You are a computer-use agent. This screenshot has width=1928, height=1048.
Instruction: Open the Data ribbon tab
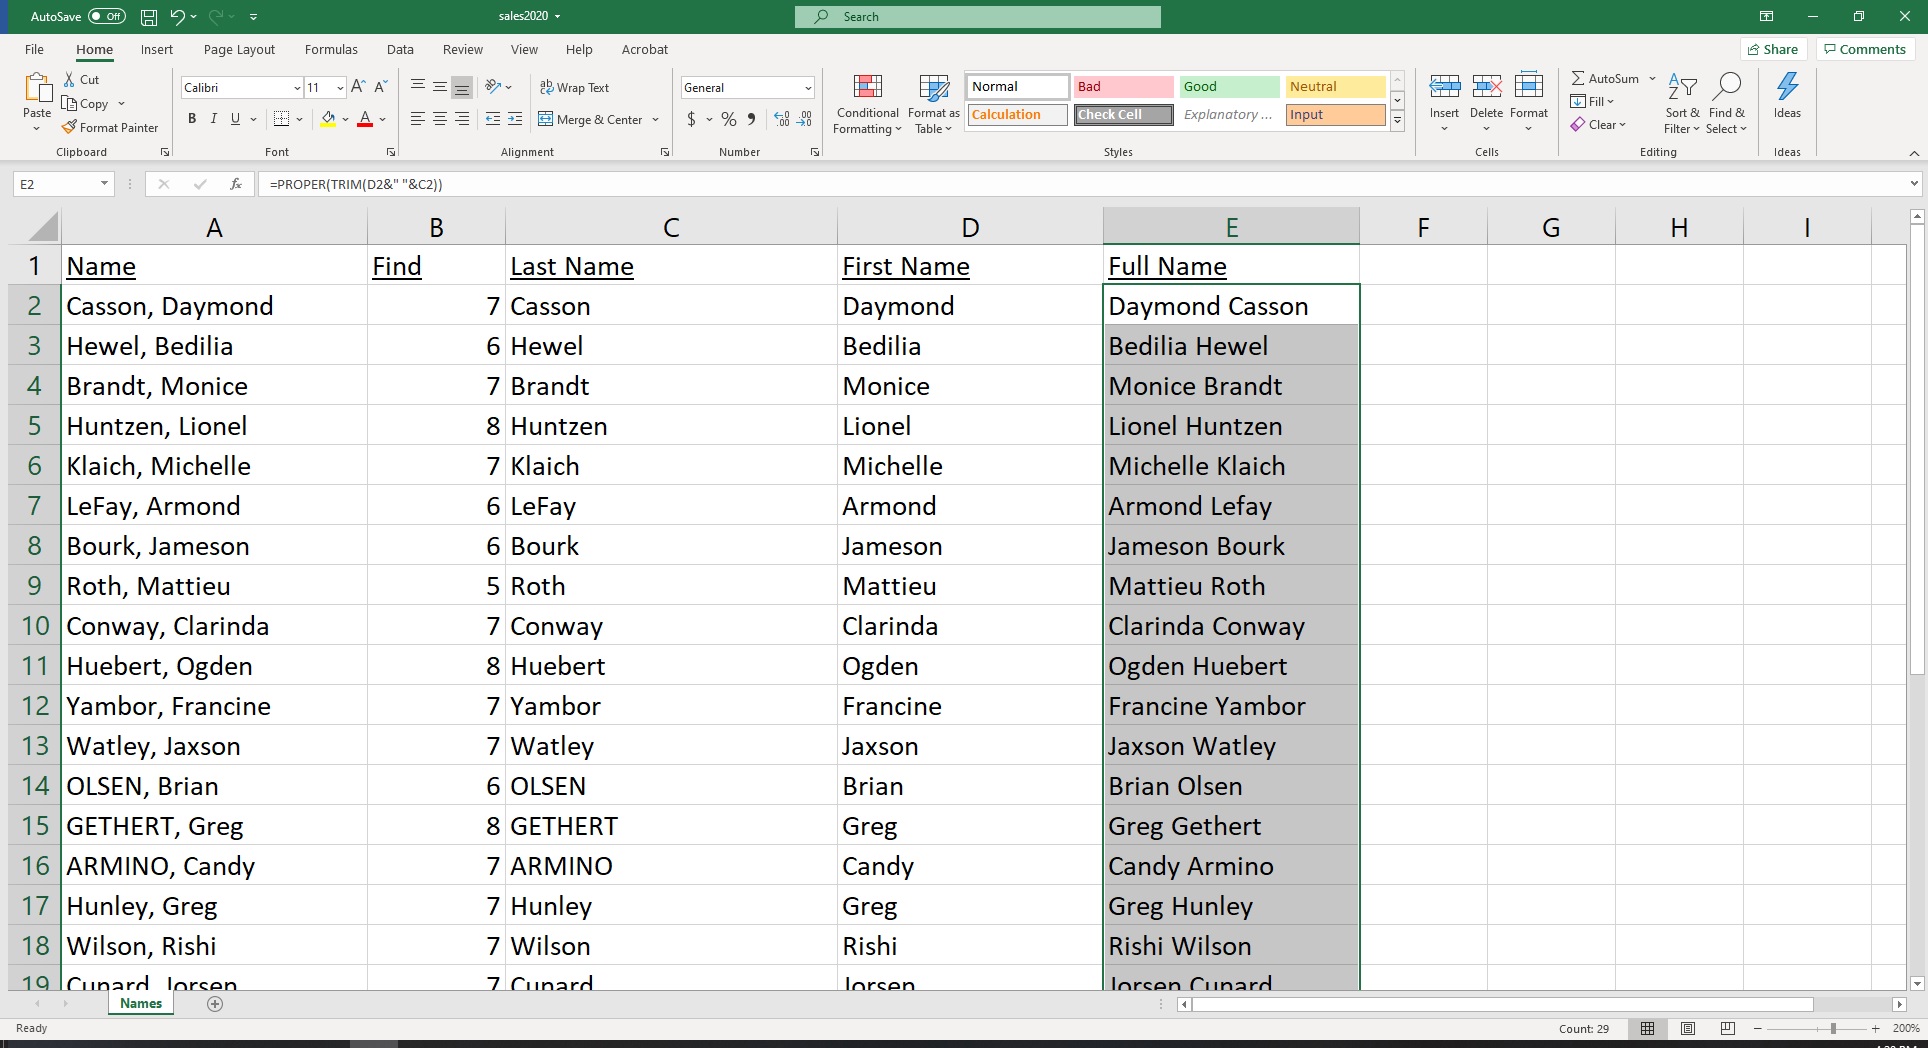400,49
